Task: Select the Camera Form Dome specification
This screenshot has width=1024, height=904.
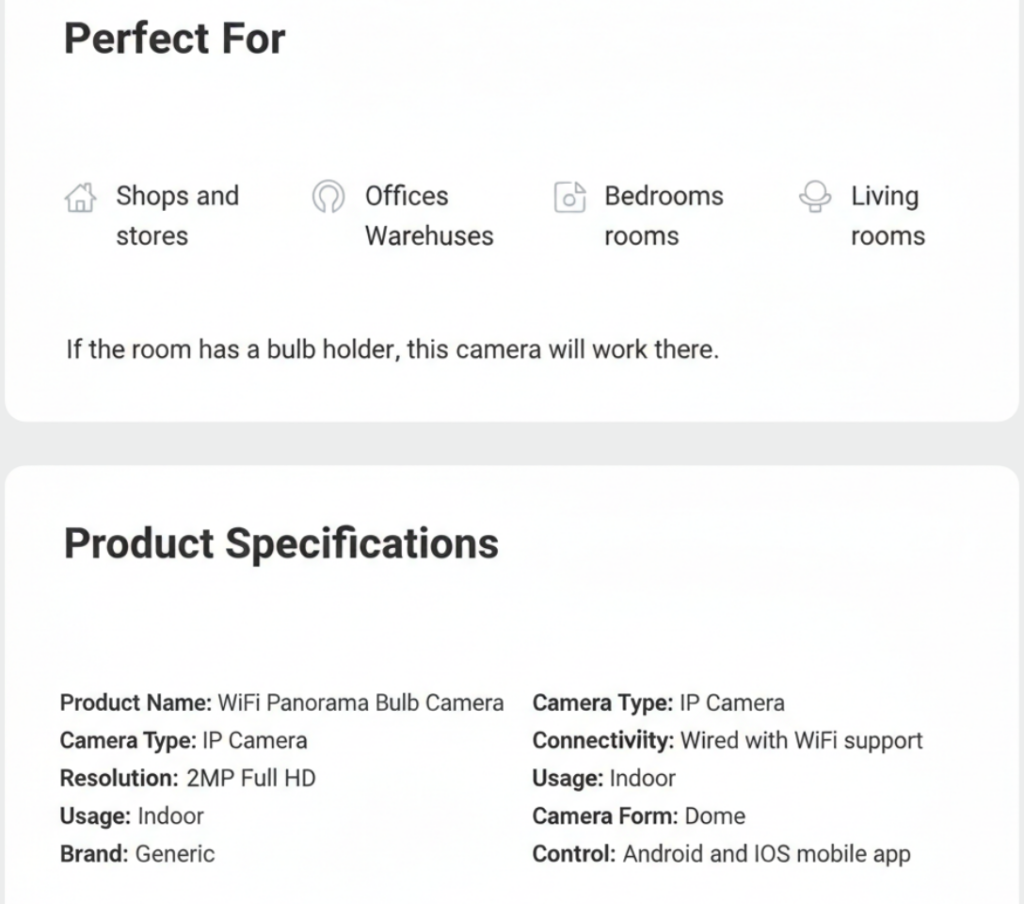Action: (x=638, y=816)
